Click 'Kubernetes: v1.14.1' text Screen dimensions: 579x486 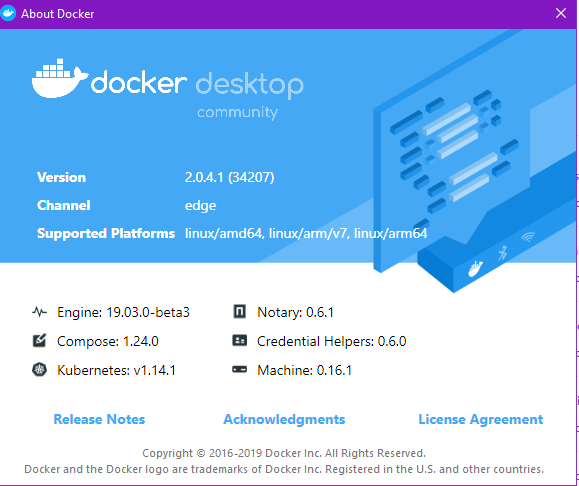[x=116, y=370]
